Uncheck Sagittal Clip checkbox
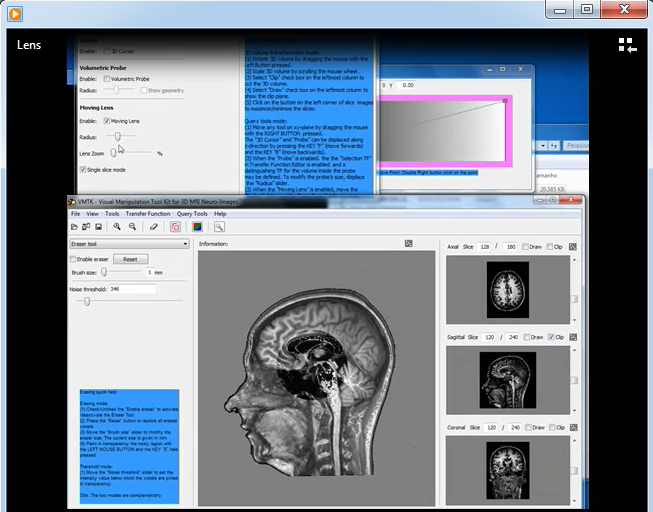Screen dimensions: 653x512 [551, 337]
